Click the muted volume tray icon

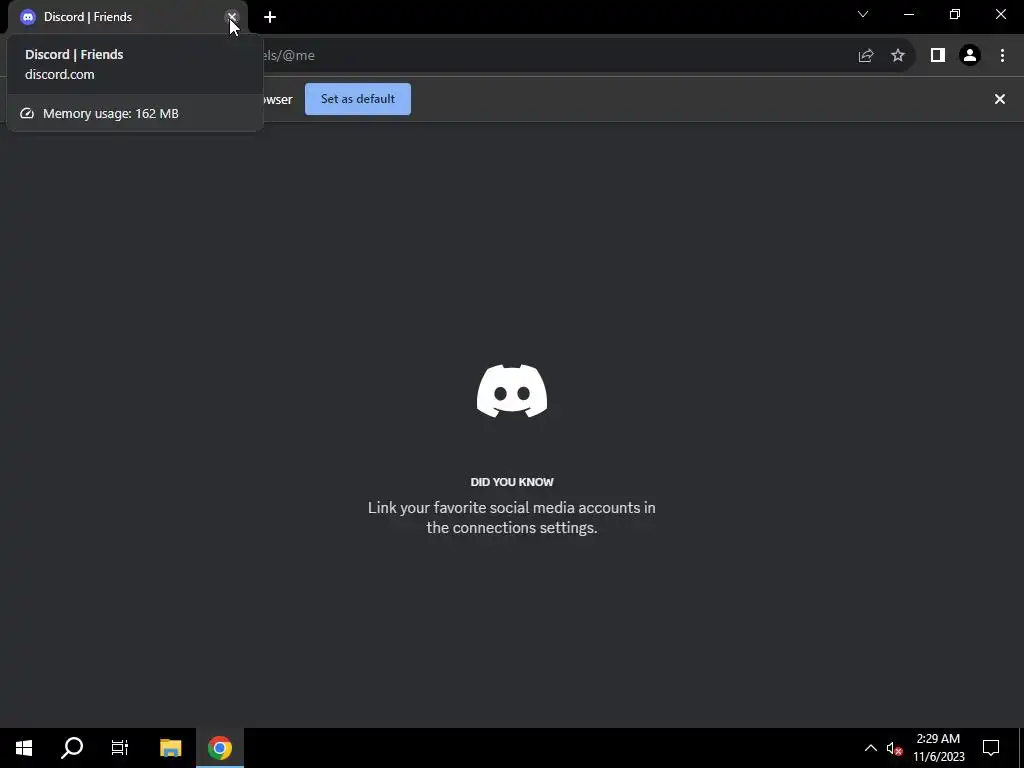point(894,748)
